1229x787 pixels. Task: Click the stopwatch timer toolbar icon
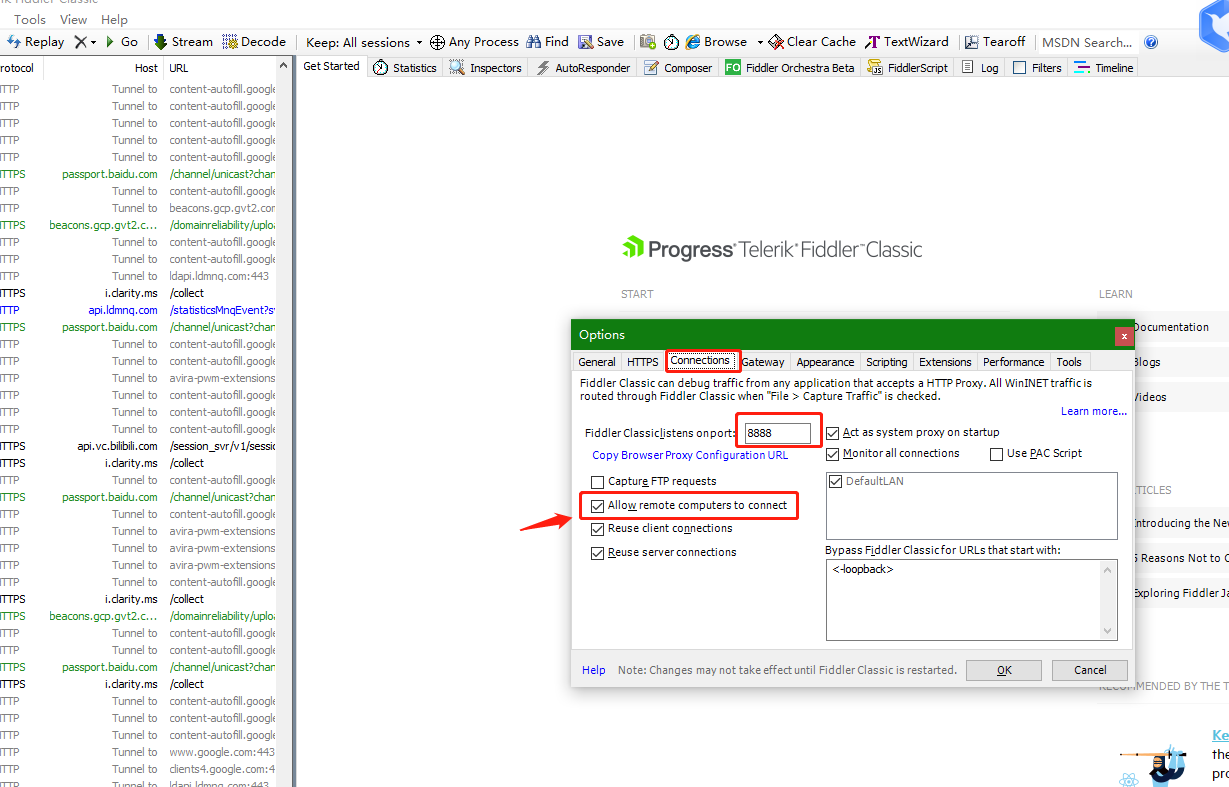(671, 42)
